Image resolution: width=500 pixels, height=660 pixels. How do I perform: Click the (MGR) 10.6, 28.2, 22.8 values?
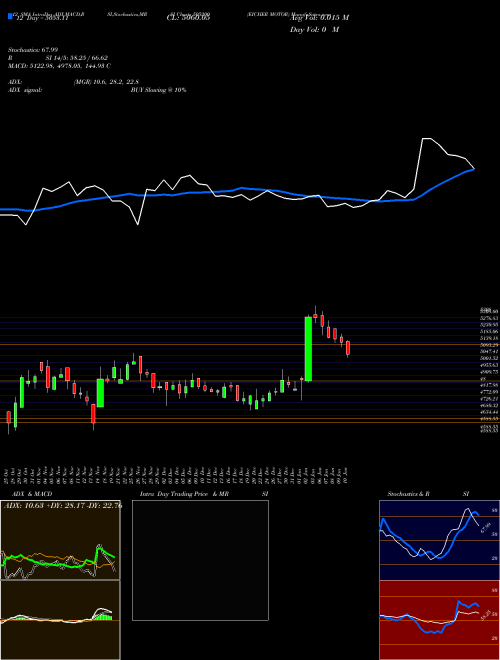click(x=106, y=82)
